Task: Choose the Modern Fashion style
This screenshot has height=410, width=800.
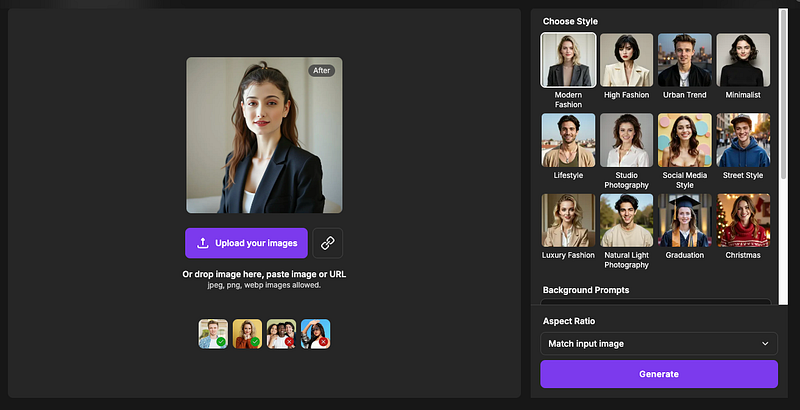Action: coord(568,60)
